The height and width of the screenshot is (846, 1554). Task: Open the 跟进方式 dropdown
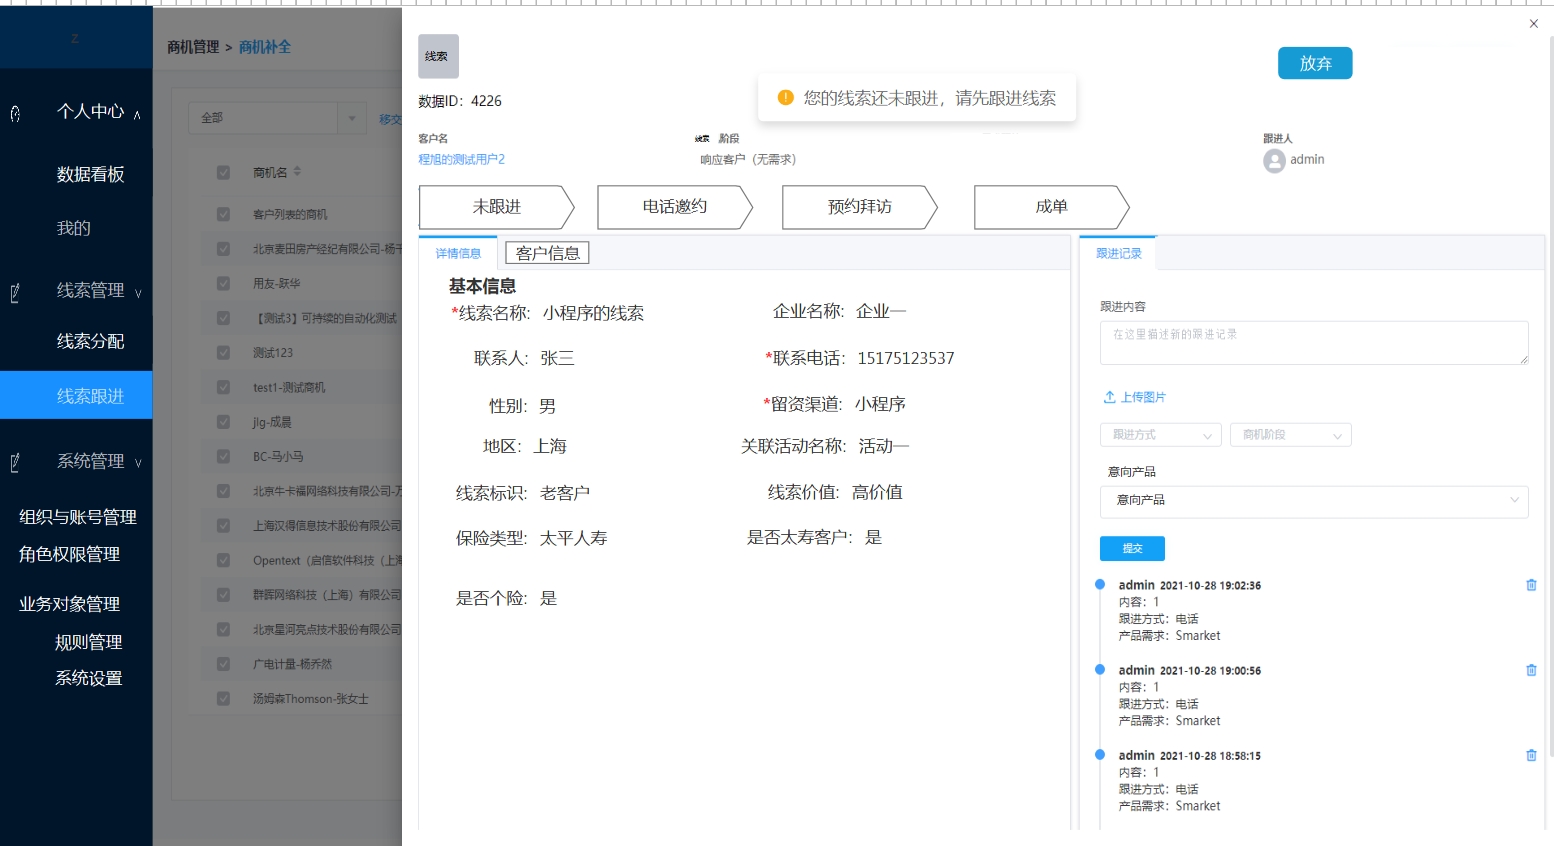pos(1160,435)
